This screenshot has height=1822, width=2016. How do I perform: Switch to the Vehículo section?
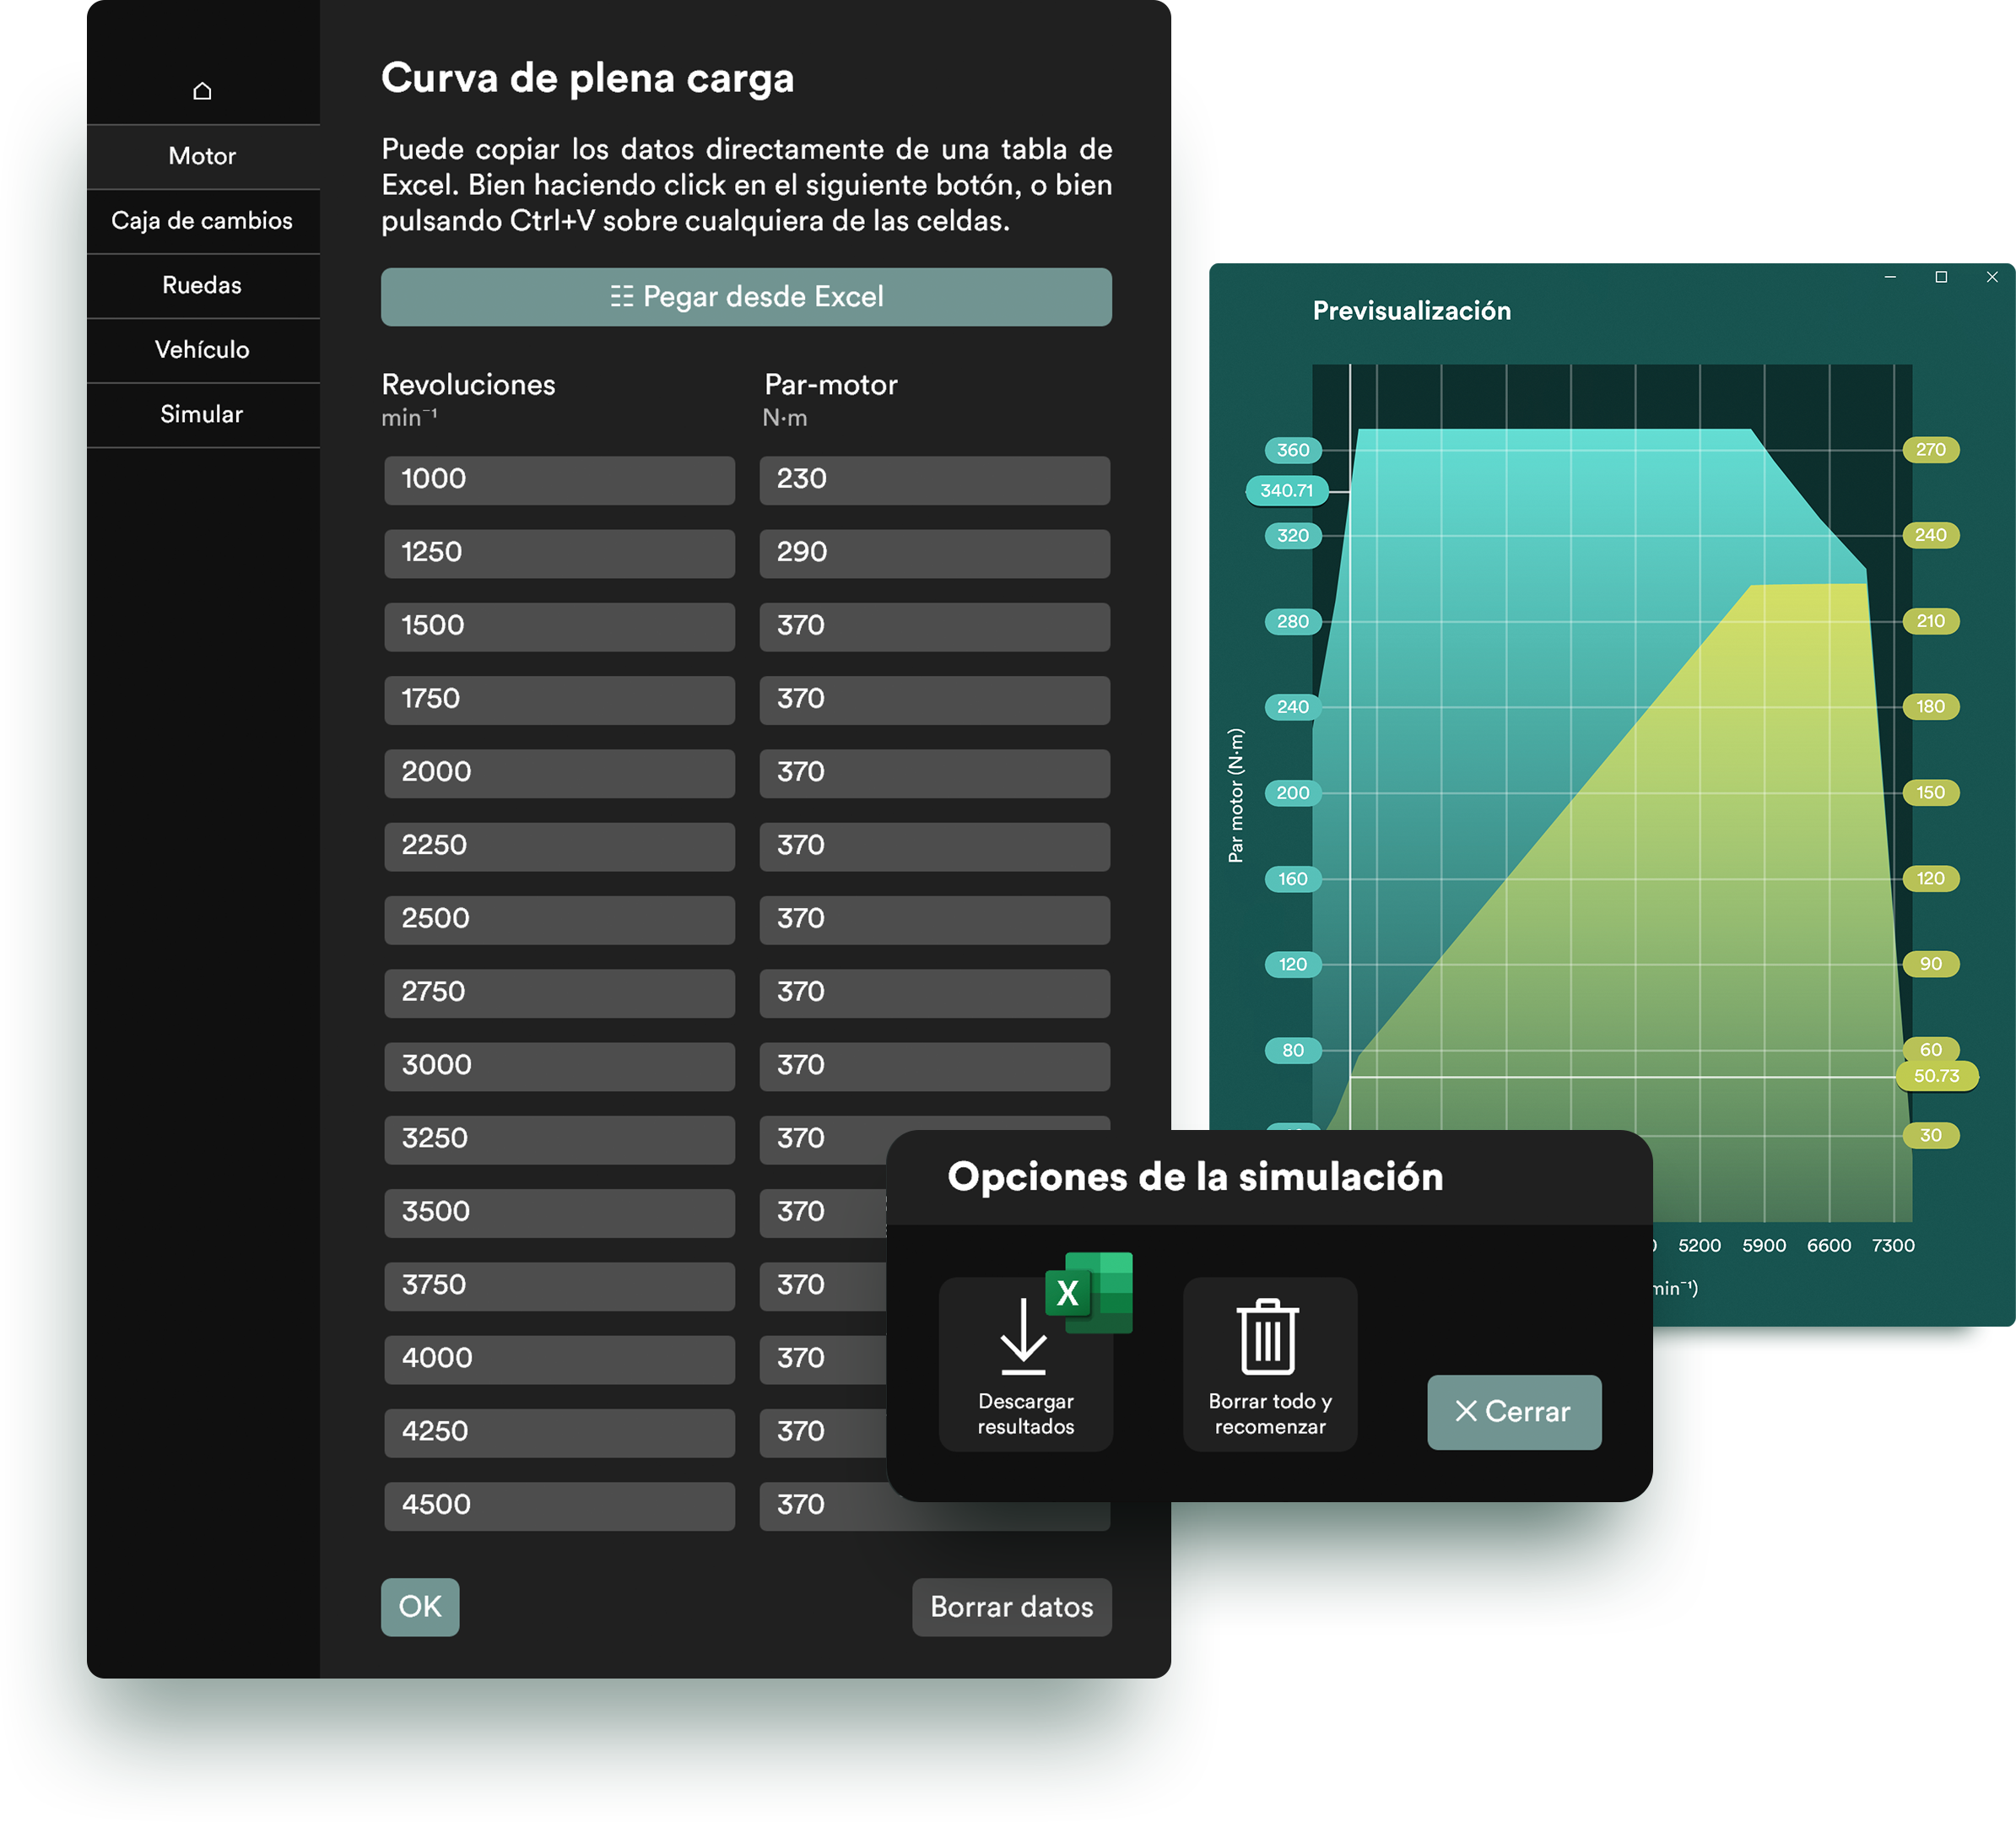click(203, 350)
